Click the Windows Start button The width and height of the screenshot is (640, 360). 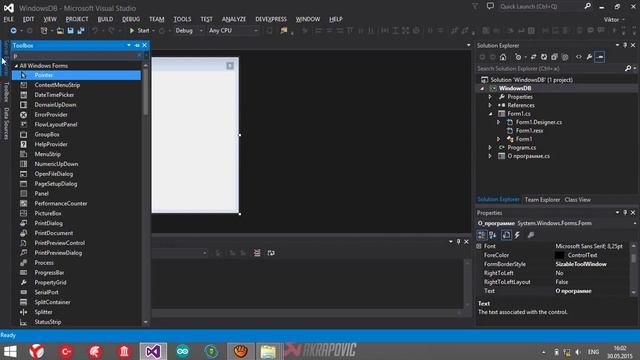10,351
